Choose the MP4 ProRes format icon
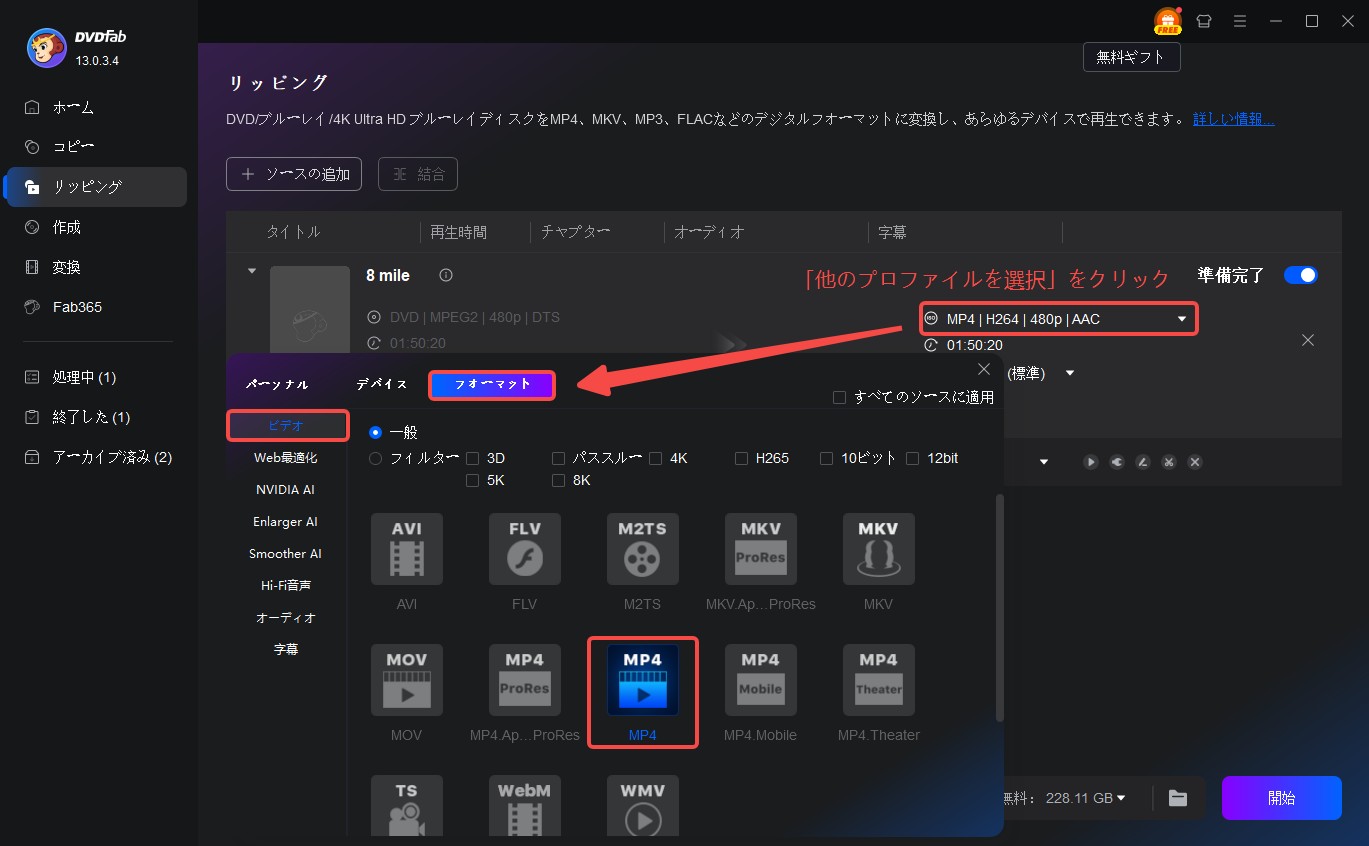This screenshot has width=1369, height=846. coord(525,680)
